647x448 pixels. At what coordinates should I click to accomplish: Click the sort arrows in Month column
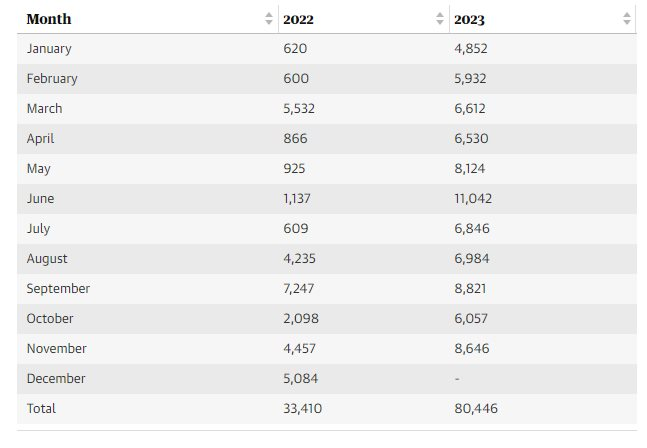click(x=269, y=19)
